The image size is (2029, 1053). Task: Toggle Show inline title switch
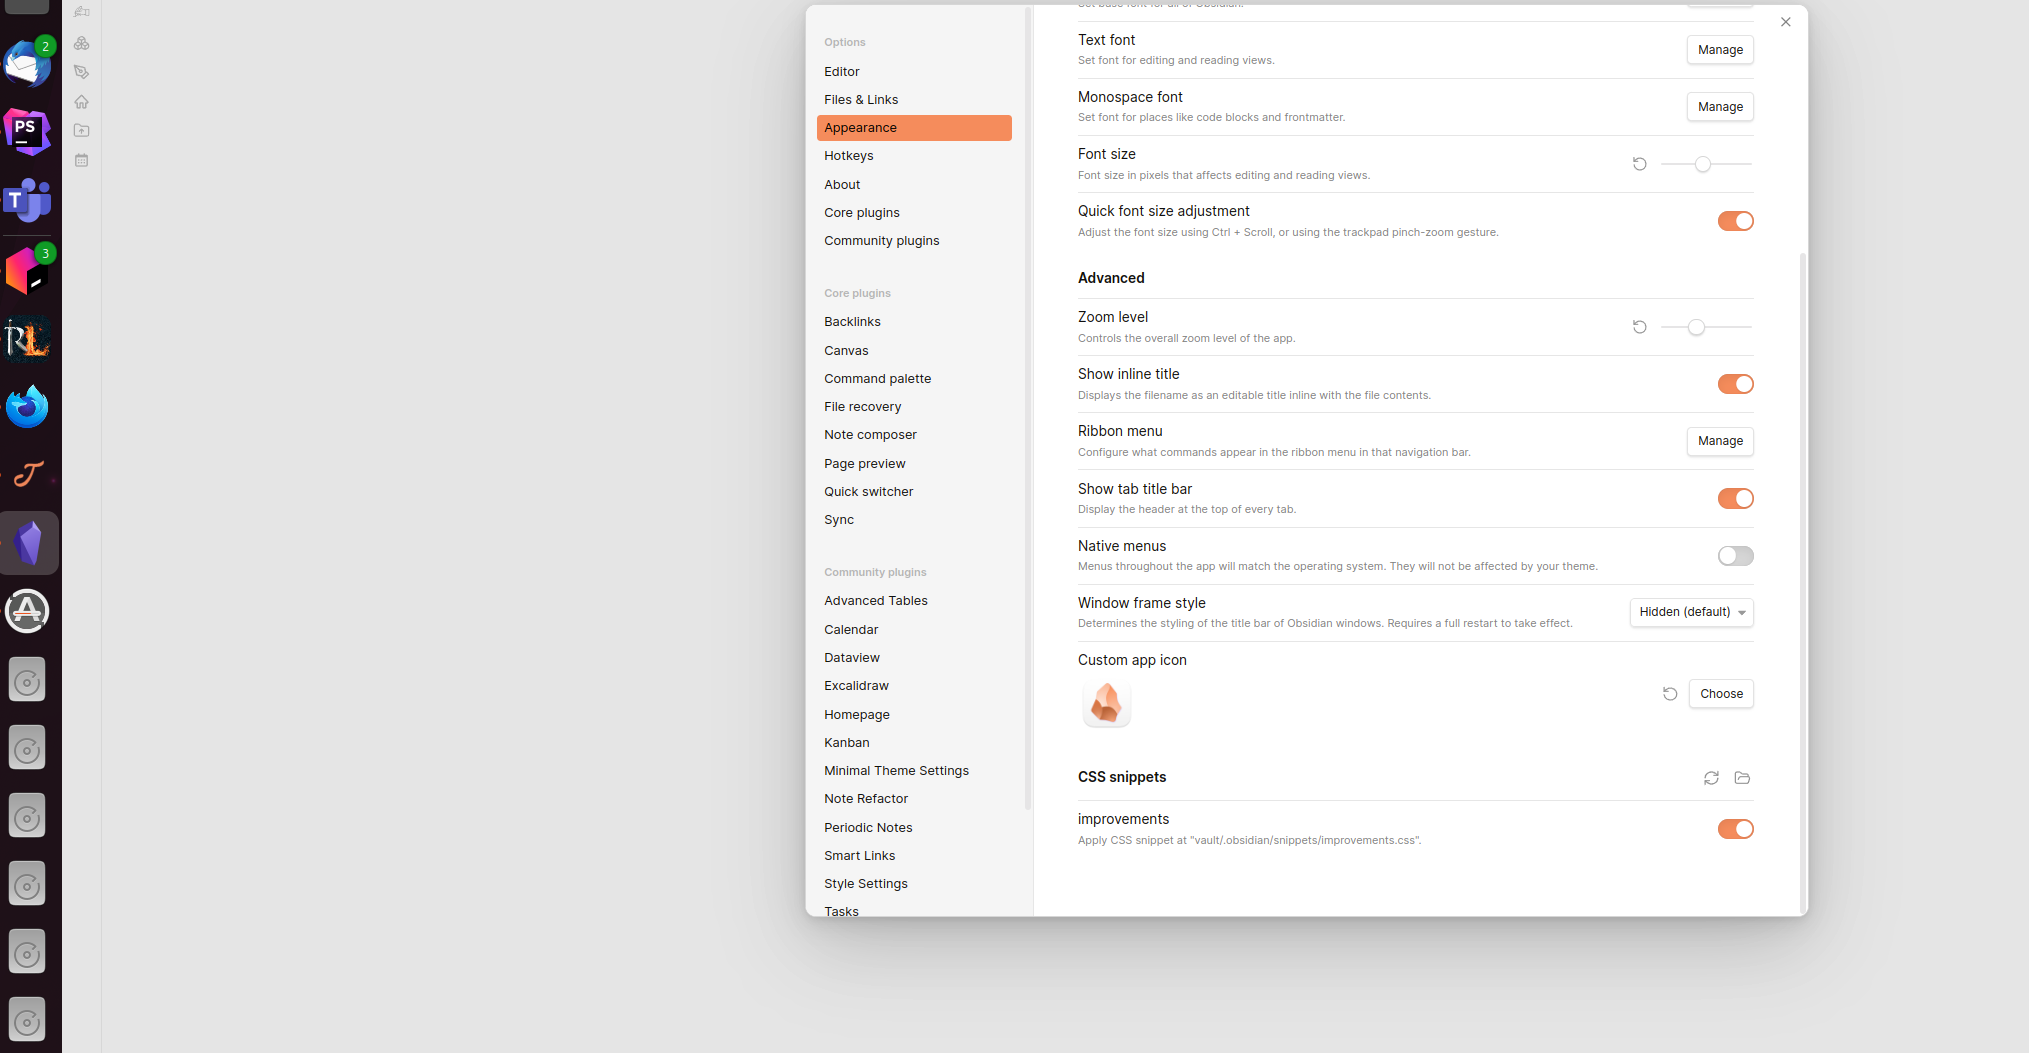coord(1735,384)
